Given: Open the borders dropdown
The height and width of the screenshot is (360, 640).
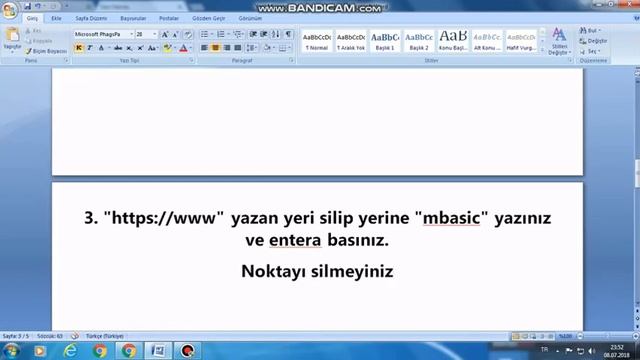Looking at the screenshot, I should point(290,48).
